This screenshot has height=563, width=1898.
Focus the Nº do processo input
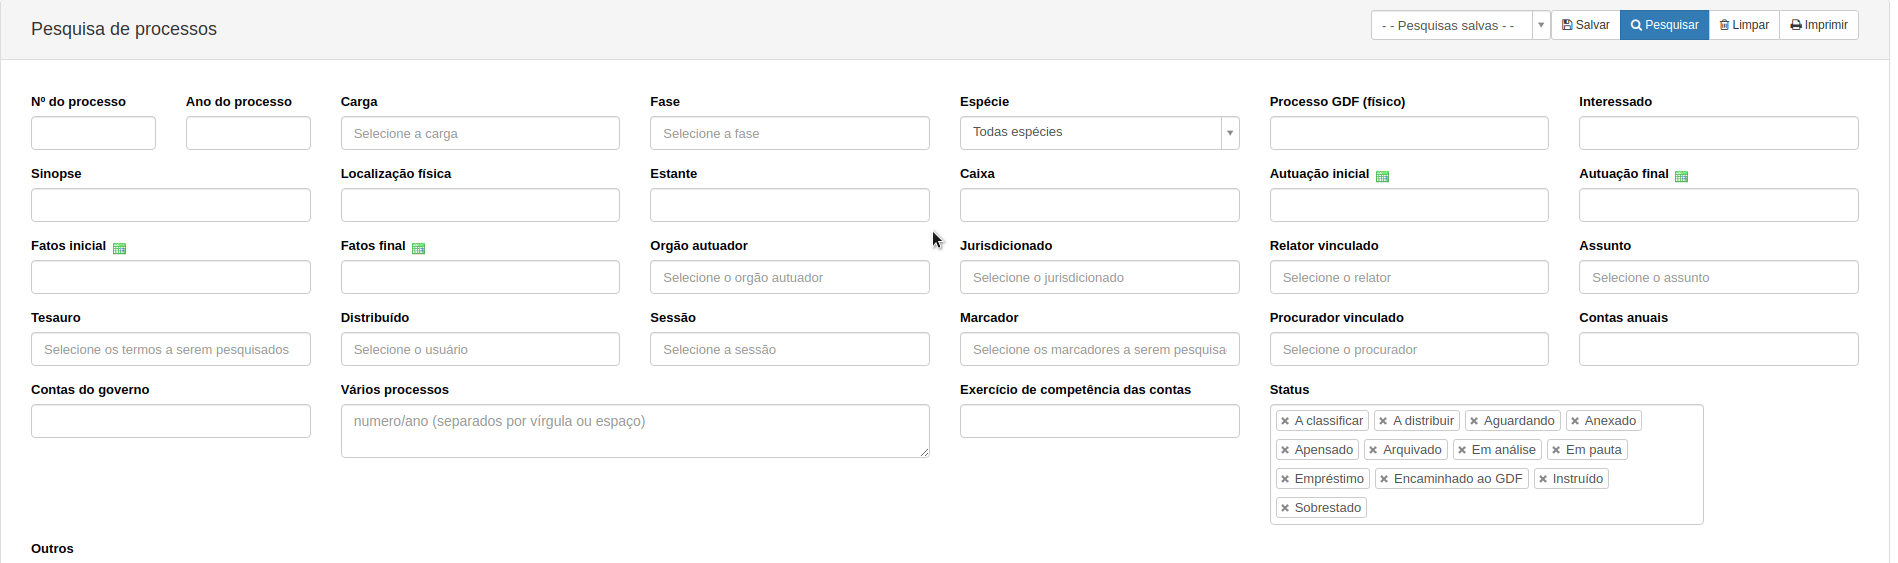(93, 133)
